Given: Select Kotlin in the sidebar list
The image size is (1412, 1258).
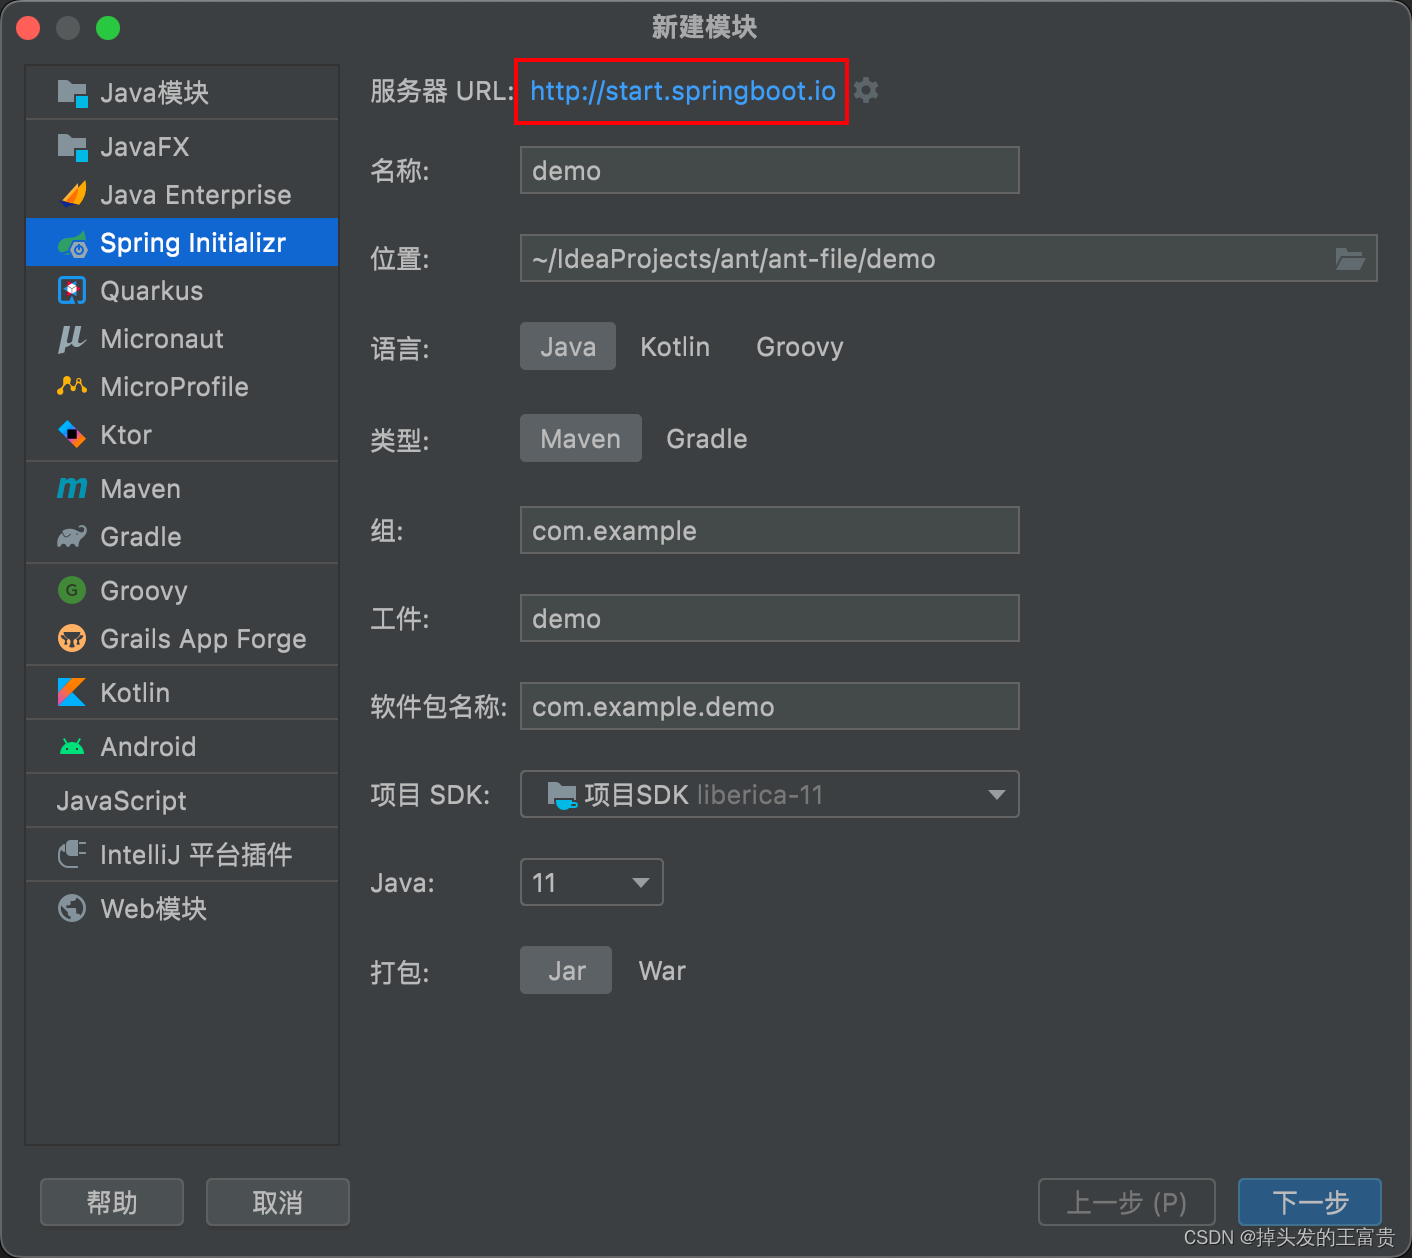Looking at the screenshot, I should tap(182, 693).
